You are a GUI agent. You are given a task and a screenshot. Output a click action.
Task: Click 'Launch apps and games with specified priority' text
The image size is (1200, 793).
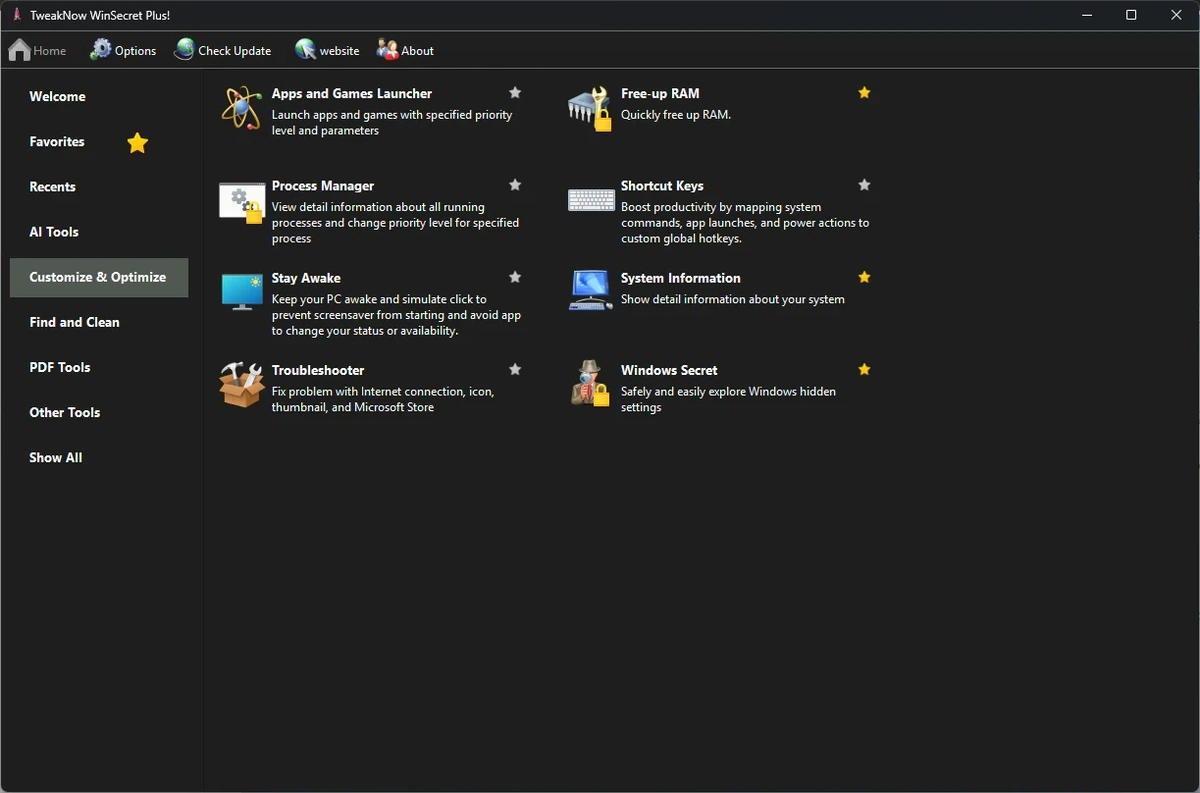click(392, 122)
